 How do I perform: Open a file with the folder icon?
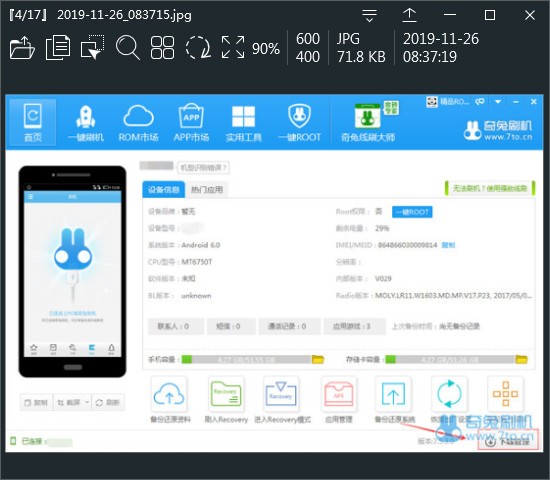(22, 47)
